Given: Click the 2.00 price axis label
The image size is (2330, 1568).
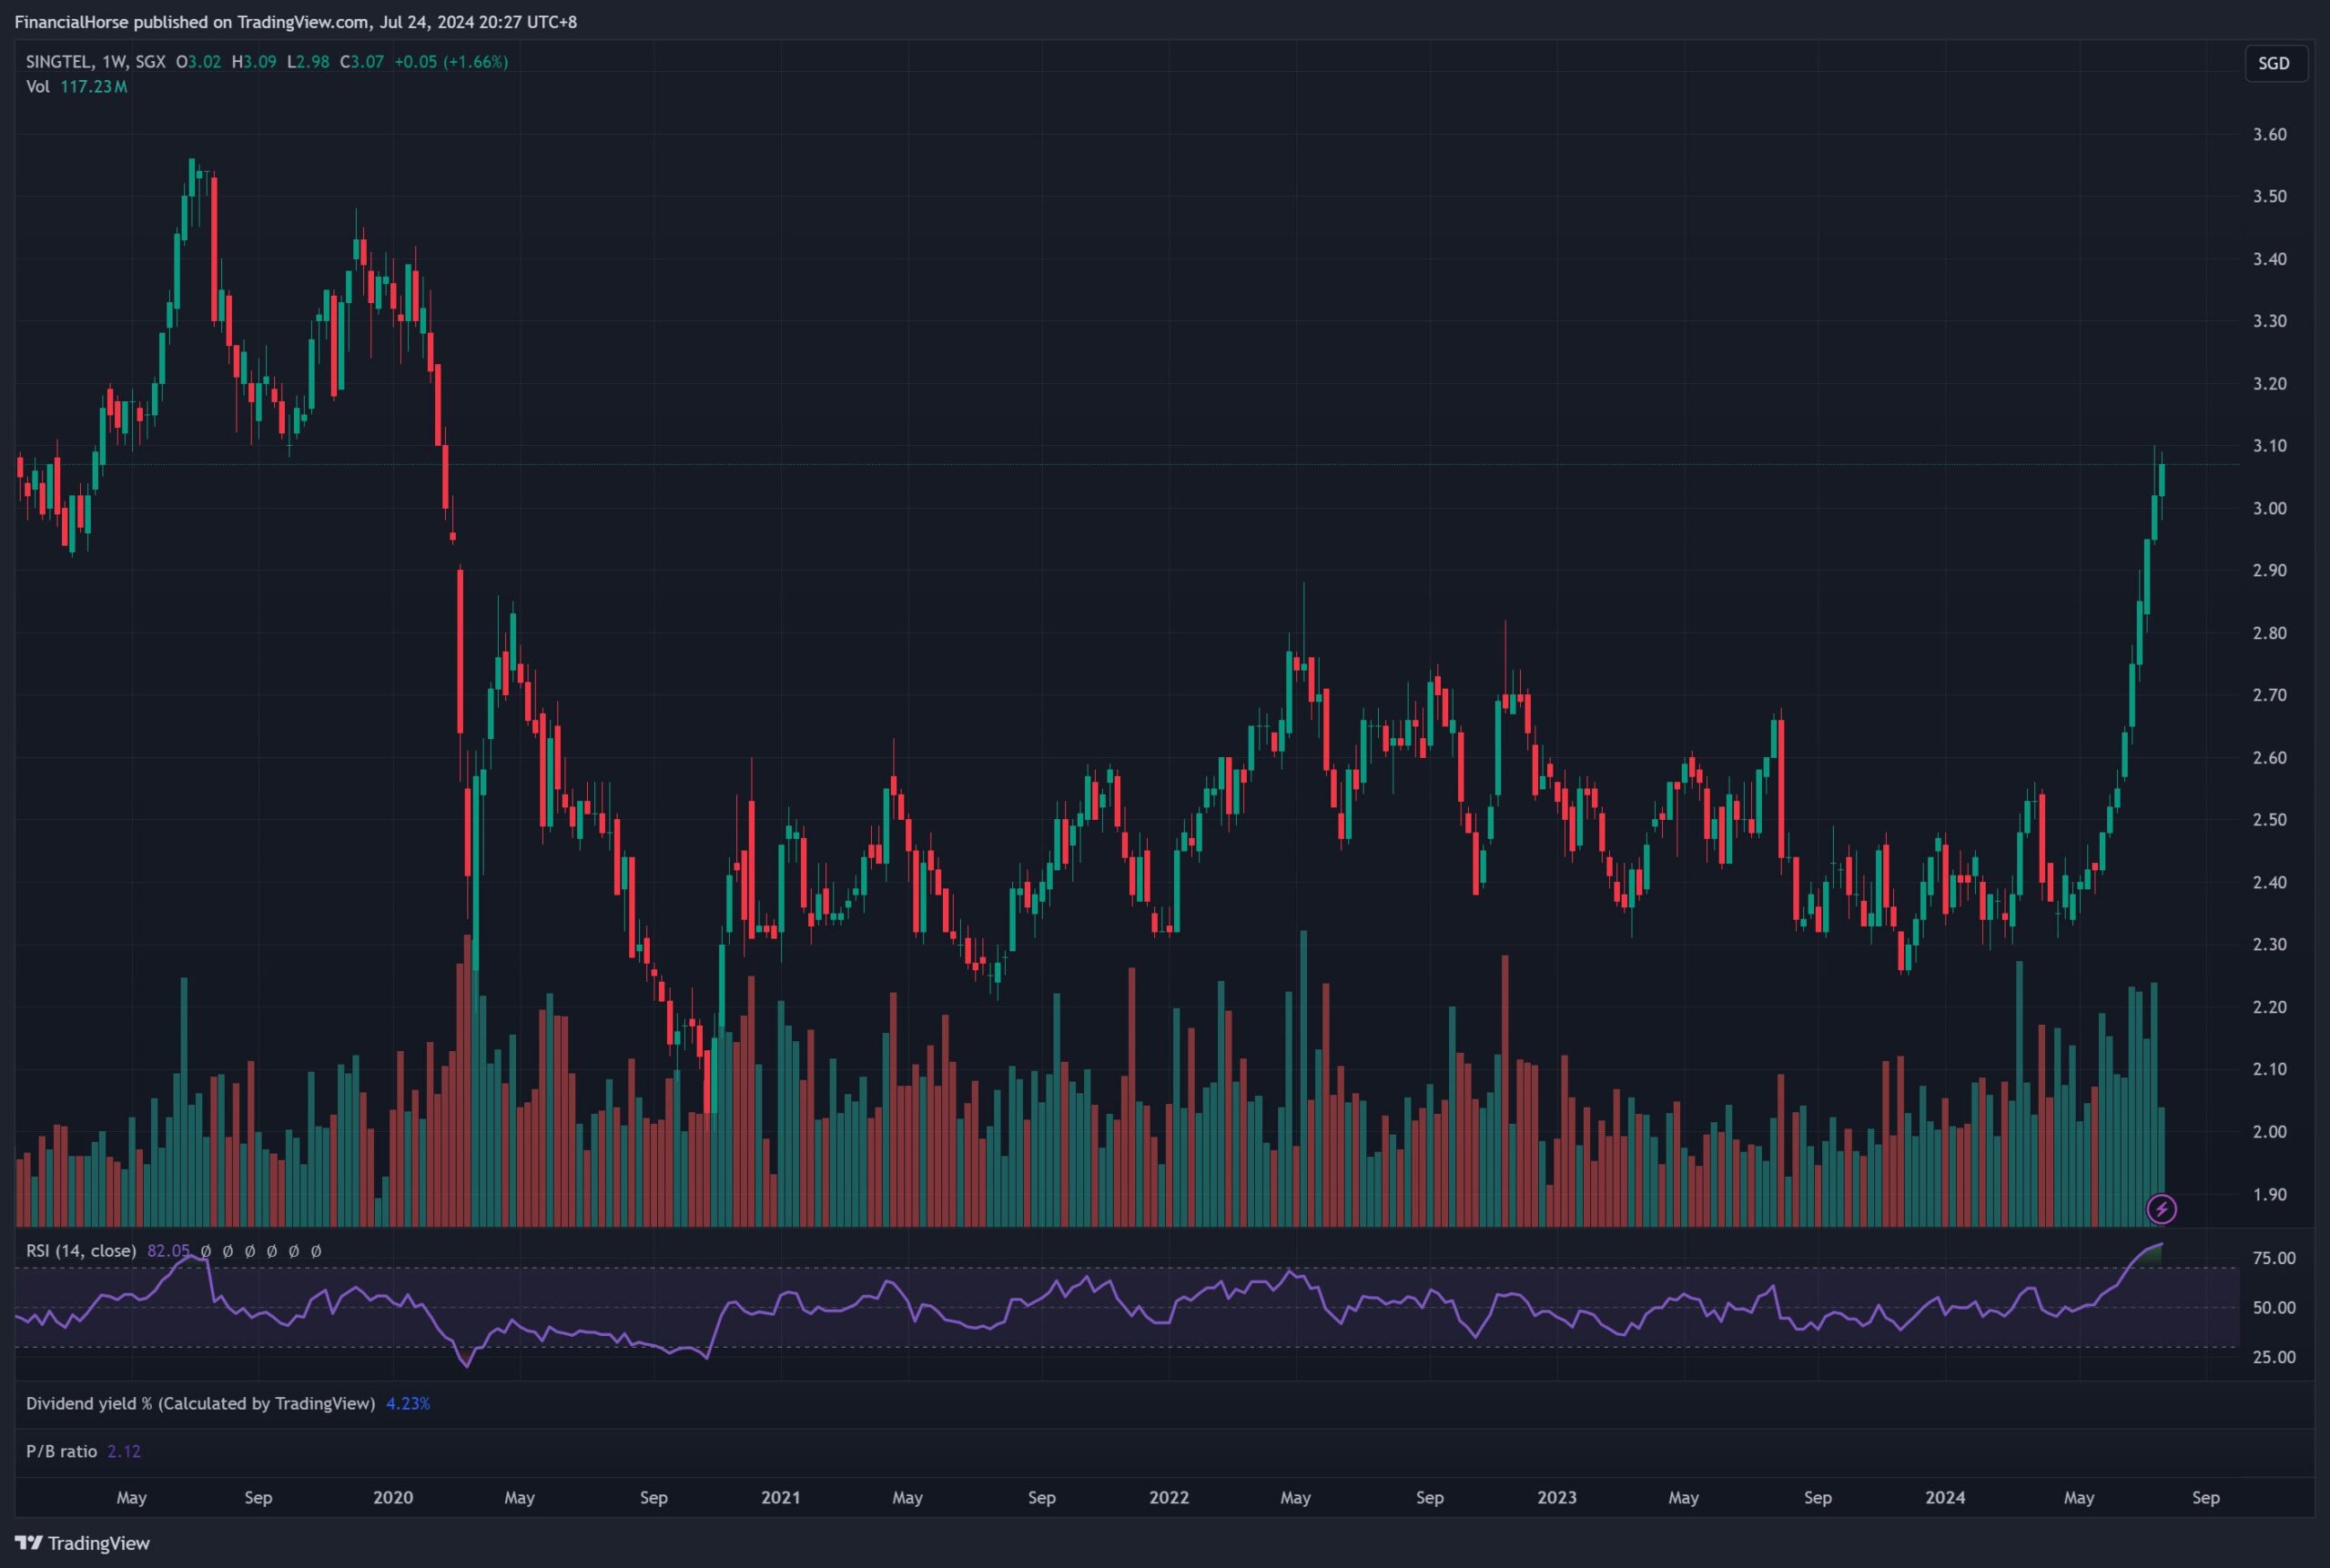Looking at the screenshot, I should click(2269, 1132).
